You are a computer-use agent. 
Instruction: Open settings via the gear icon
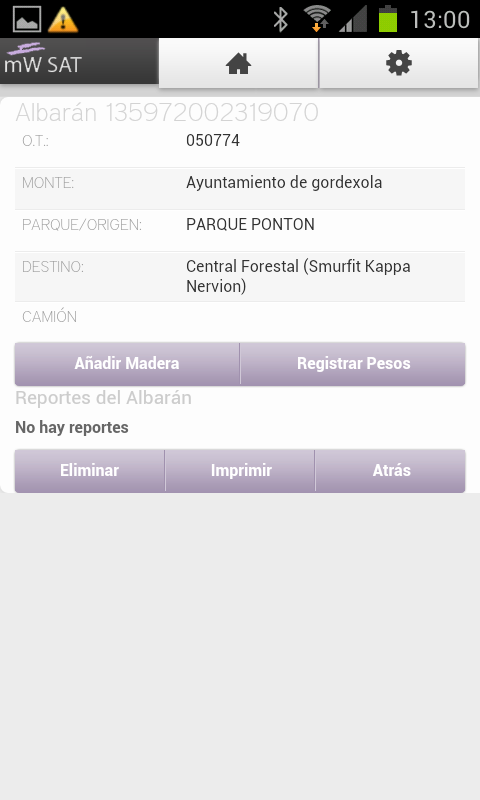[398, 64]
